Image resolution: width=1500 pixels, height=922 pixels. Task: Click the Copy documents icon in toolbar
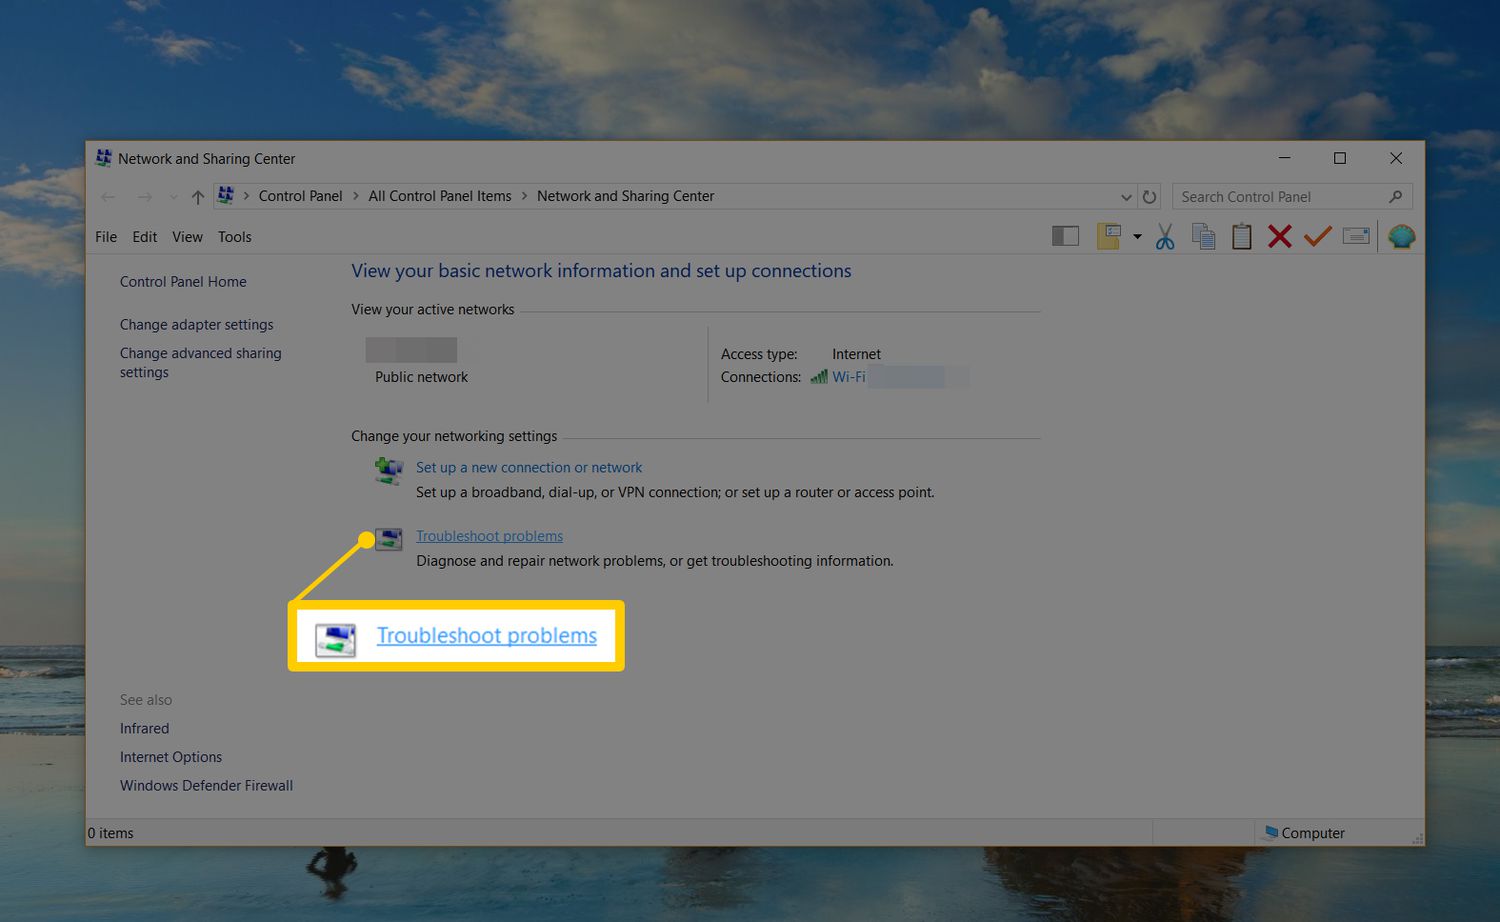1203,237
